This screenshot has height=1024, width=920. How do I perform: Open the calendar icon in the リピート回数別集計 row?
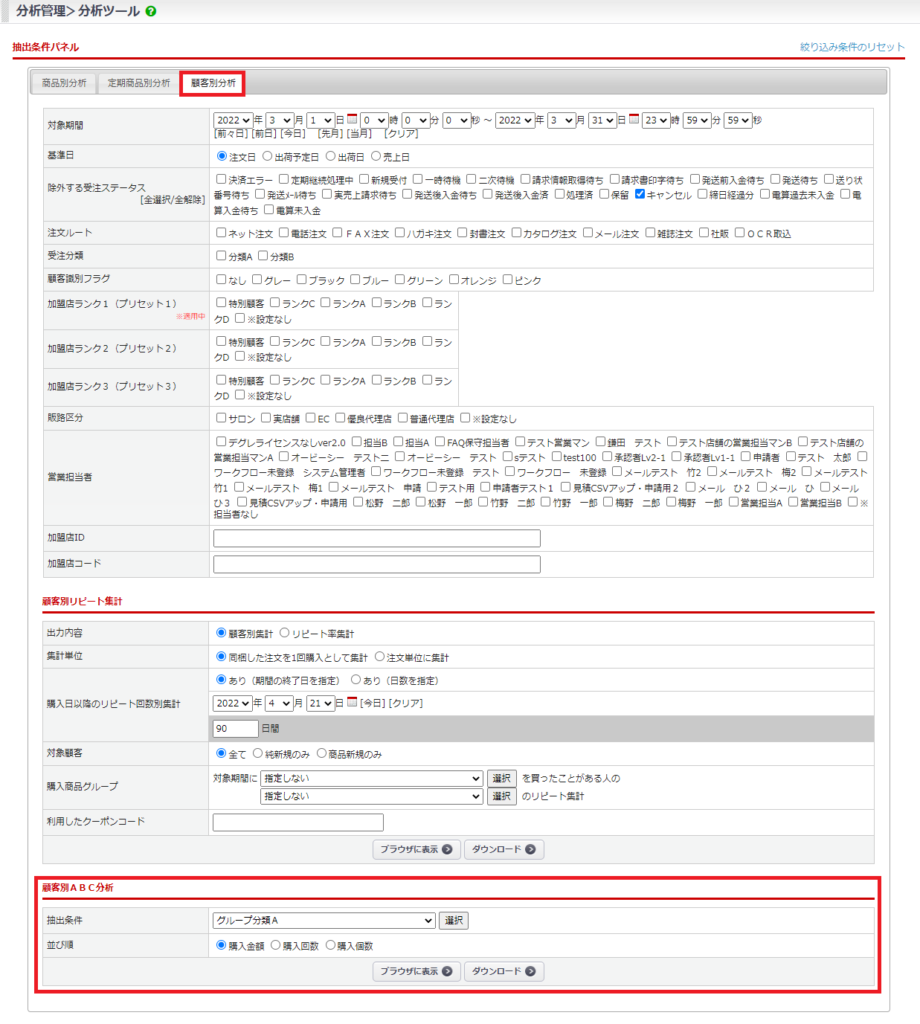(352, 702)
